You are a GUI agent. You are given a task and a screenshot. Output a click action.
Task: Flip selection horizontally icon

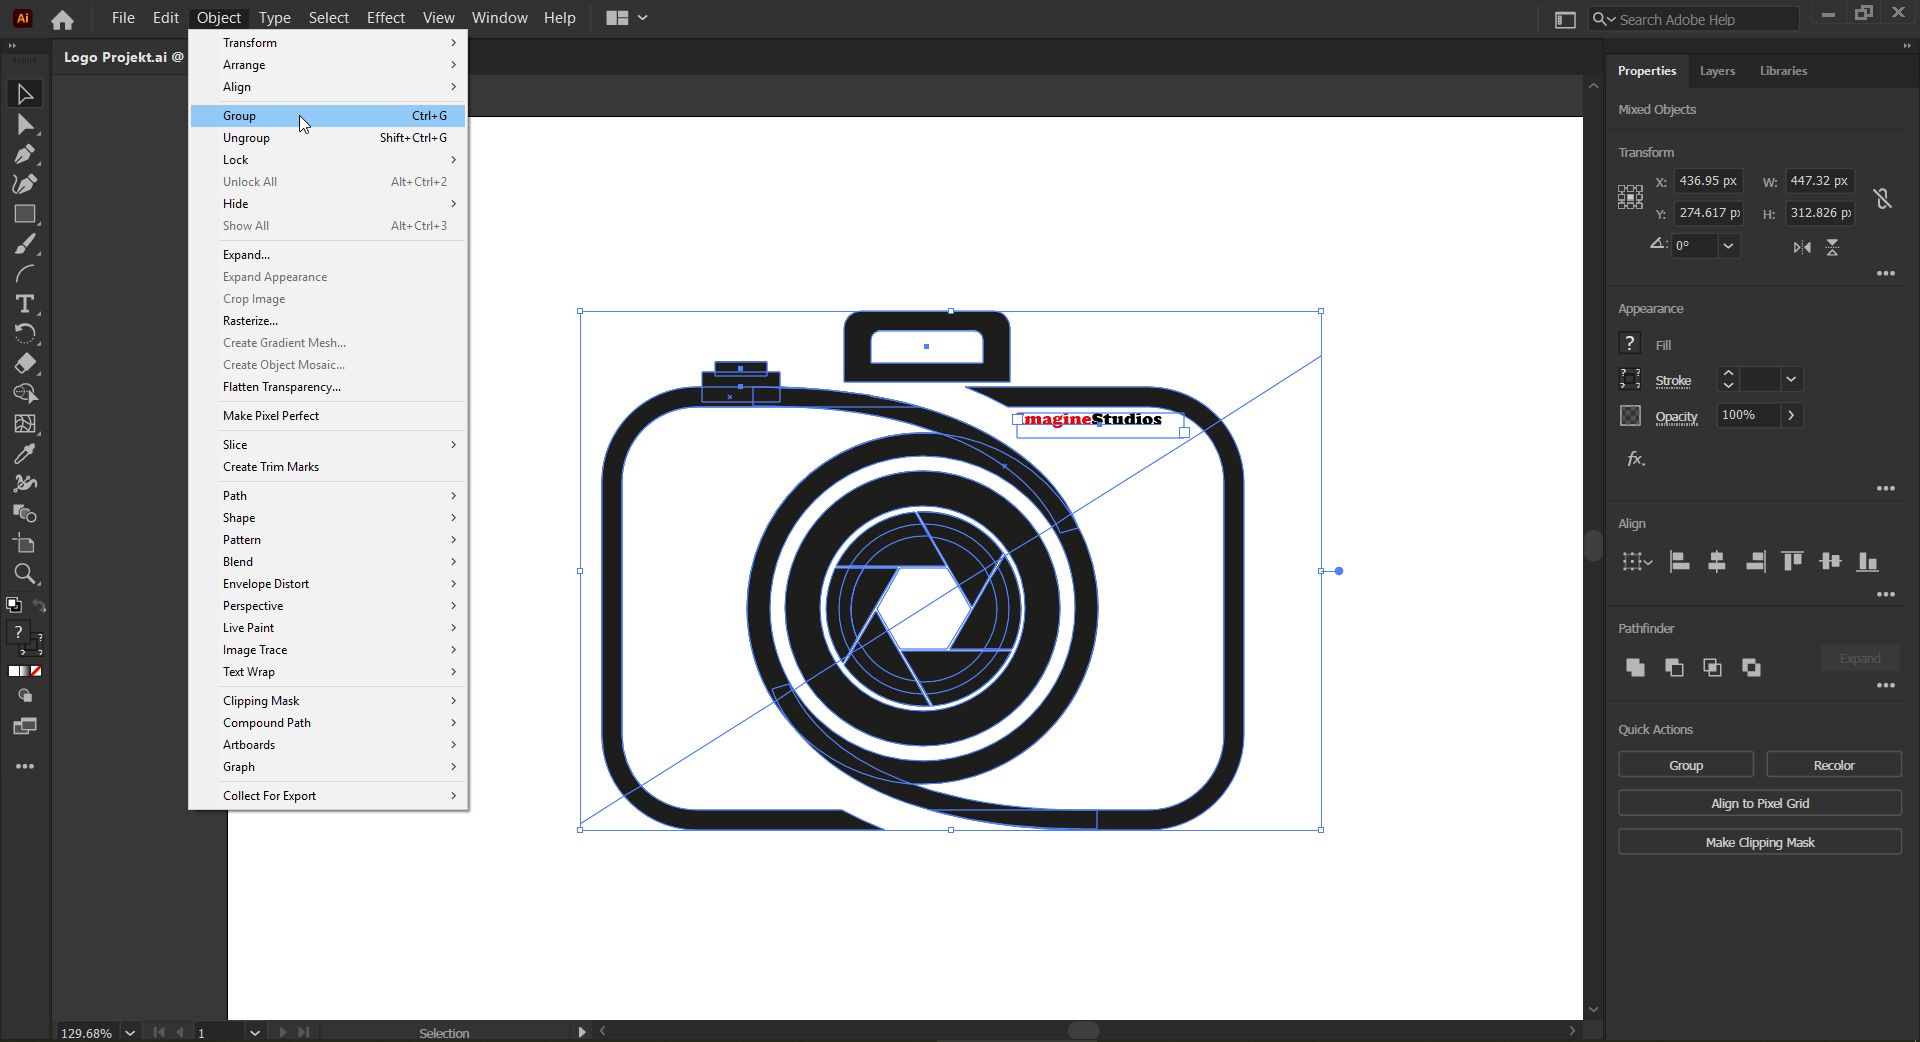[1802, 247]
